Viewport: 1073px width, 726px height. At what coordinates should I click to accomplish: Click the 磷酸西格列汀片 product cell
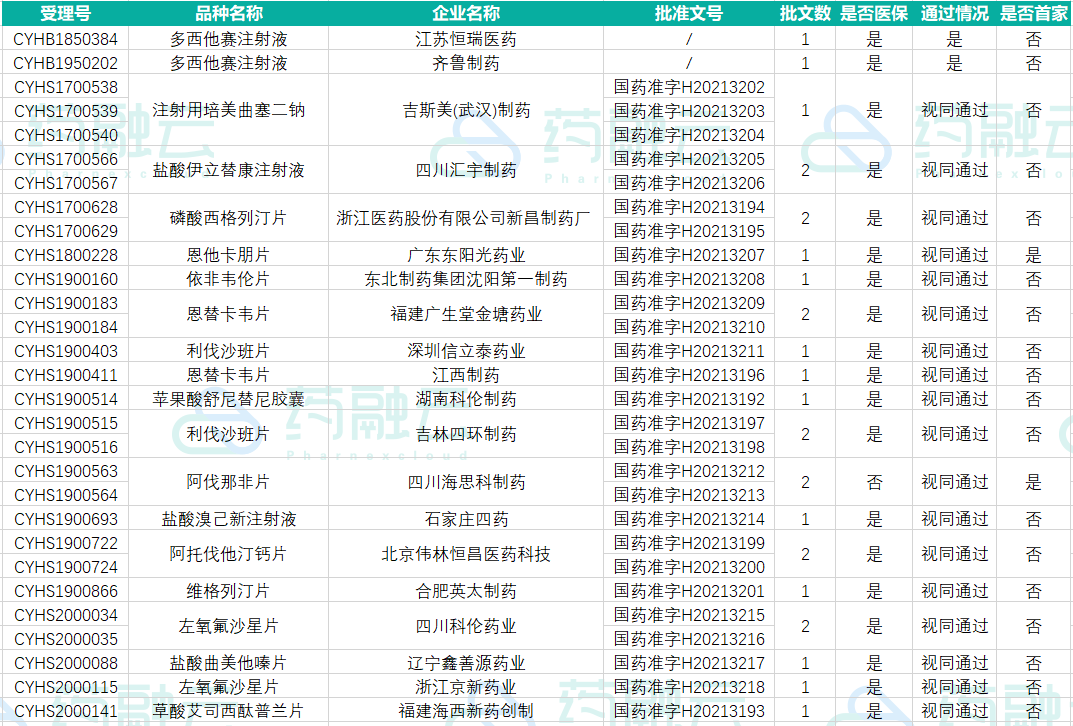228,218
